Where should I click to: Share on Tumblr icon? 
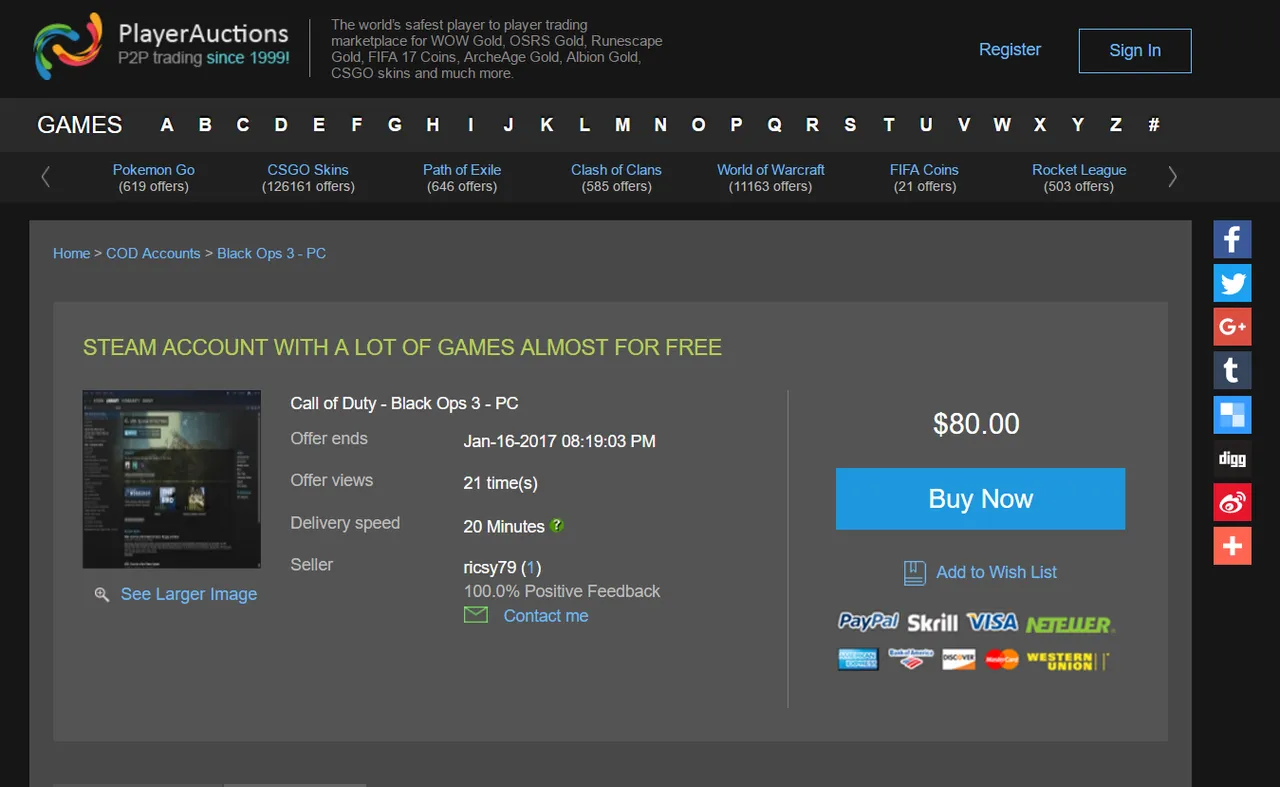click(1232, 371)
